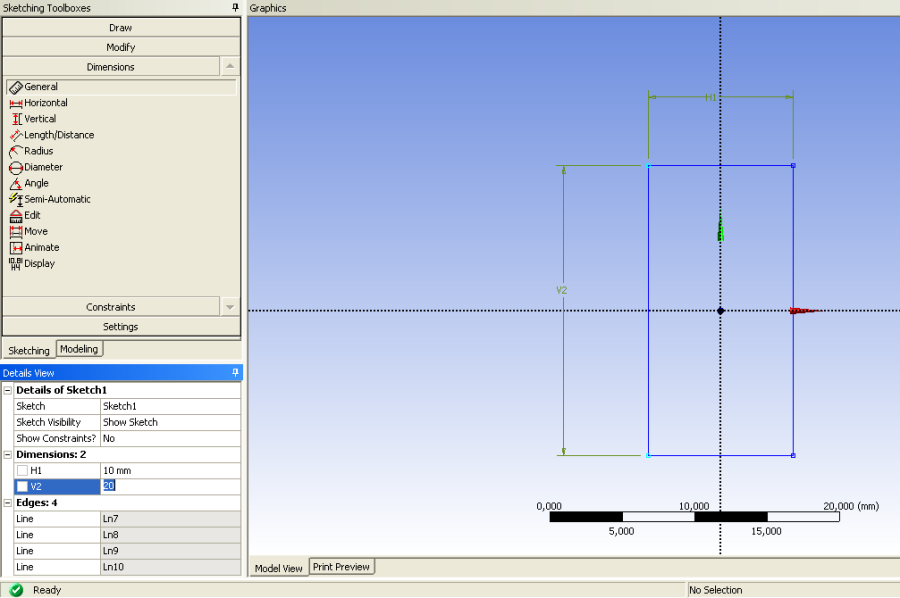Click the V2 value input field
This screenshot has height=598, width=900.
click(170, 486)
